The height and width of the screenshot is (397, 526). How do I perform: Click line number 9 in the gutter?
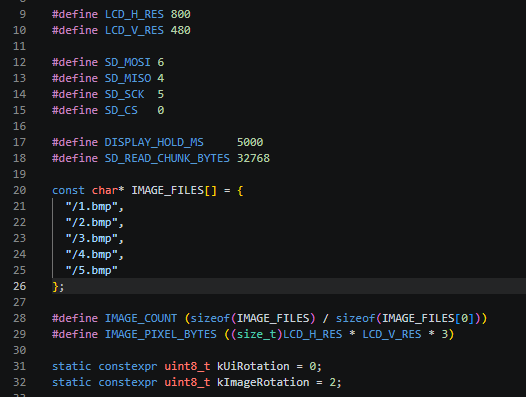tap(22, 14)
